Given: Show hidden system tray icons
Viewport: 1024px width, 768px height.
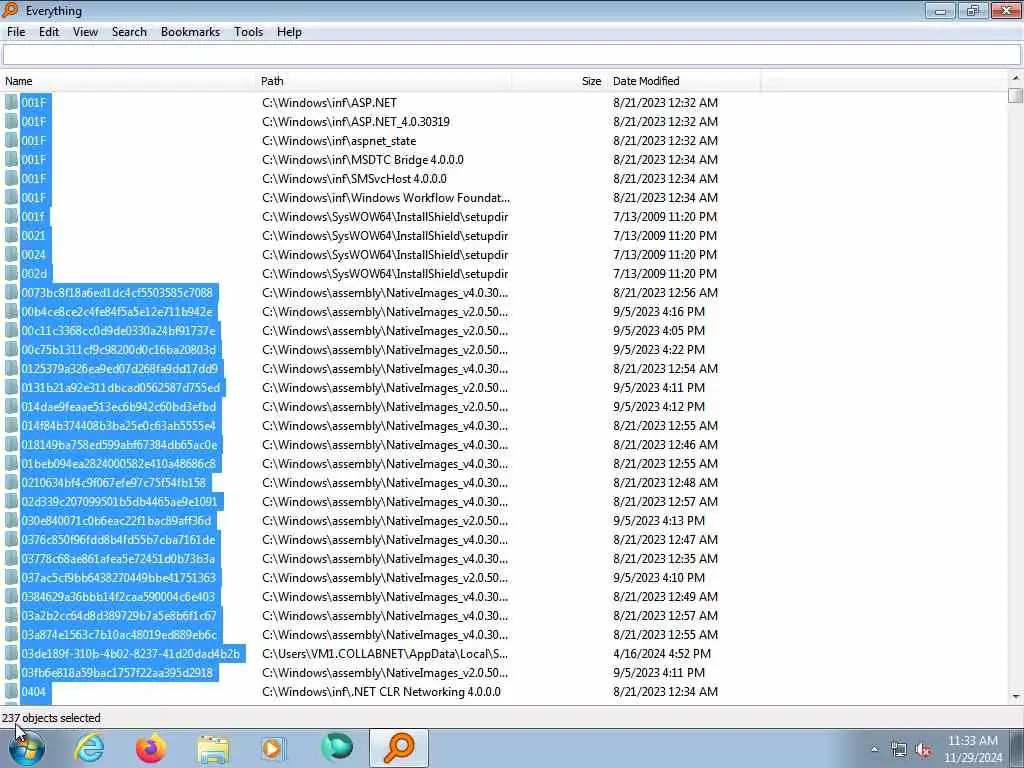Looking at the screenshot, I should 874,749.
